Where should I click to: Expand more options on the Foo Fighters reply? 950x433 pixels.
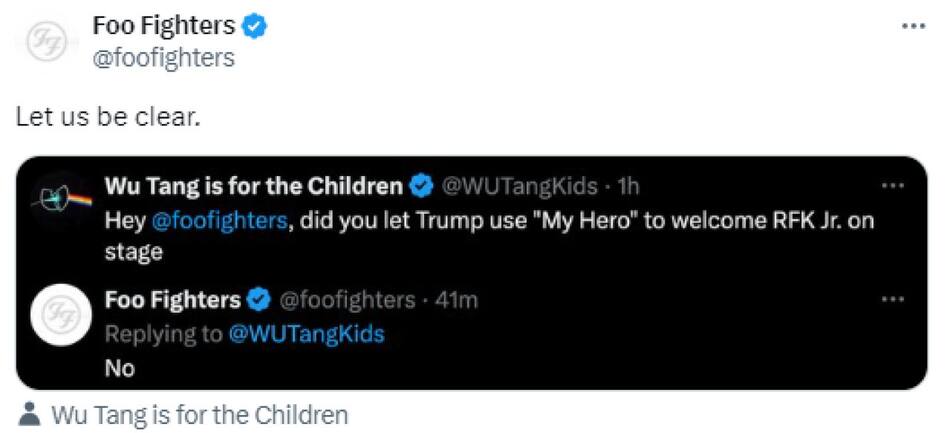892,300
